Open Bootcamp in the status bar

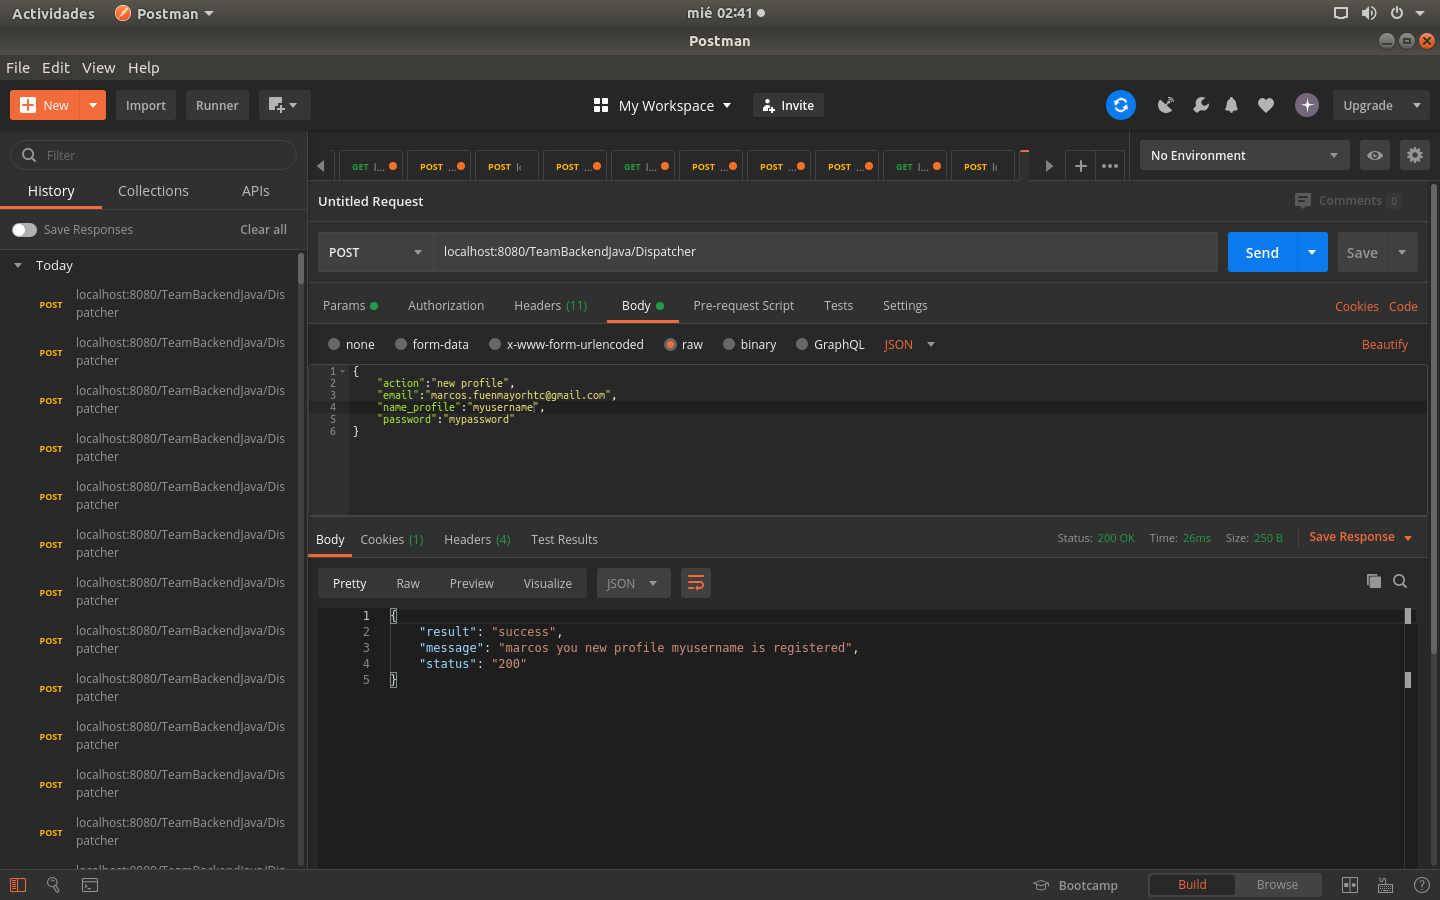[x=1075, y=885]
